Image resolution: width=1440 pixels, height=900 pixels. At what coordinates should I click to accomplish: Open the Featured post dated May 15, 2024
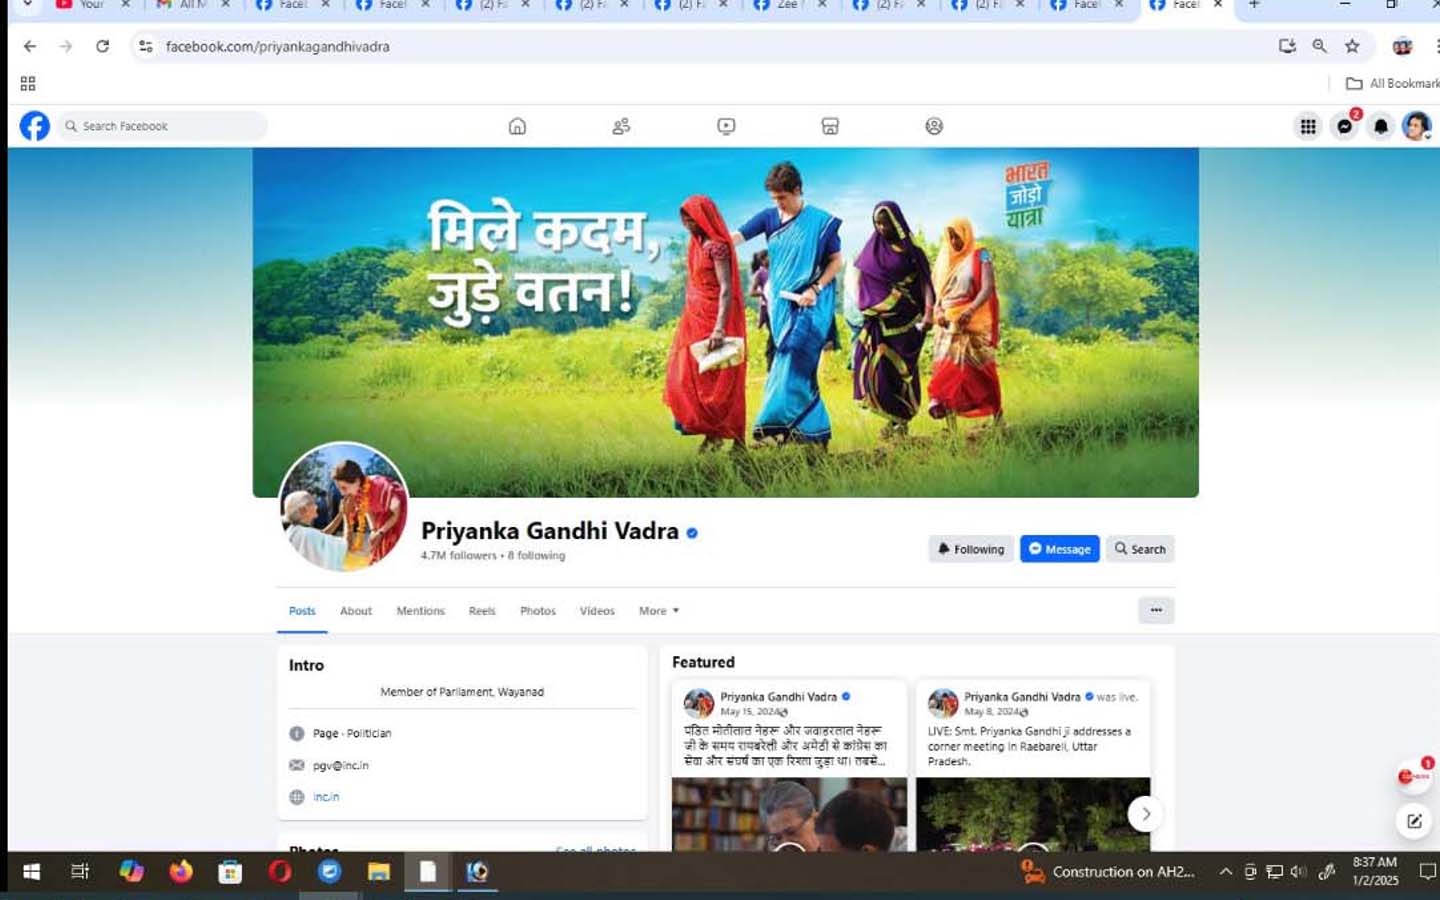789,765
